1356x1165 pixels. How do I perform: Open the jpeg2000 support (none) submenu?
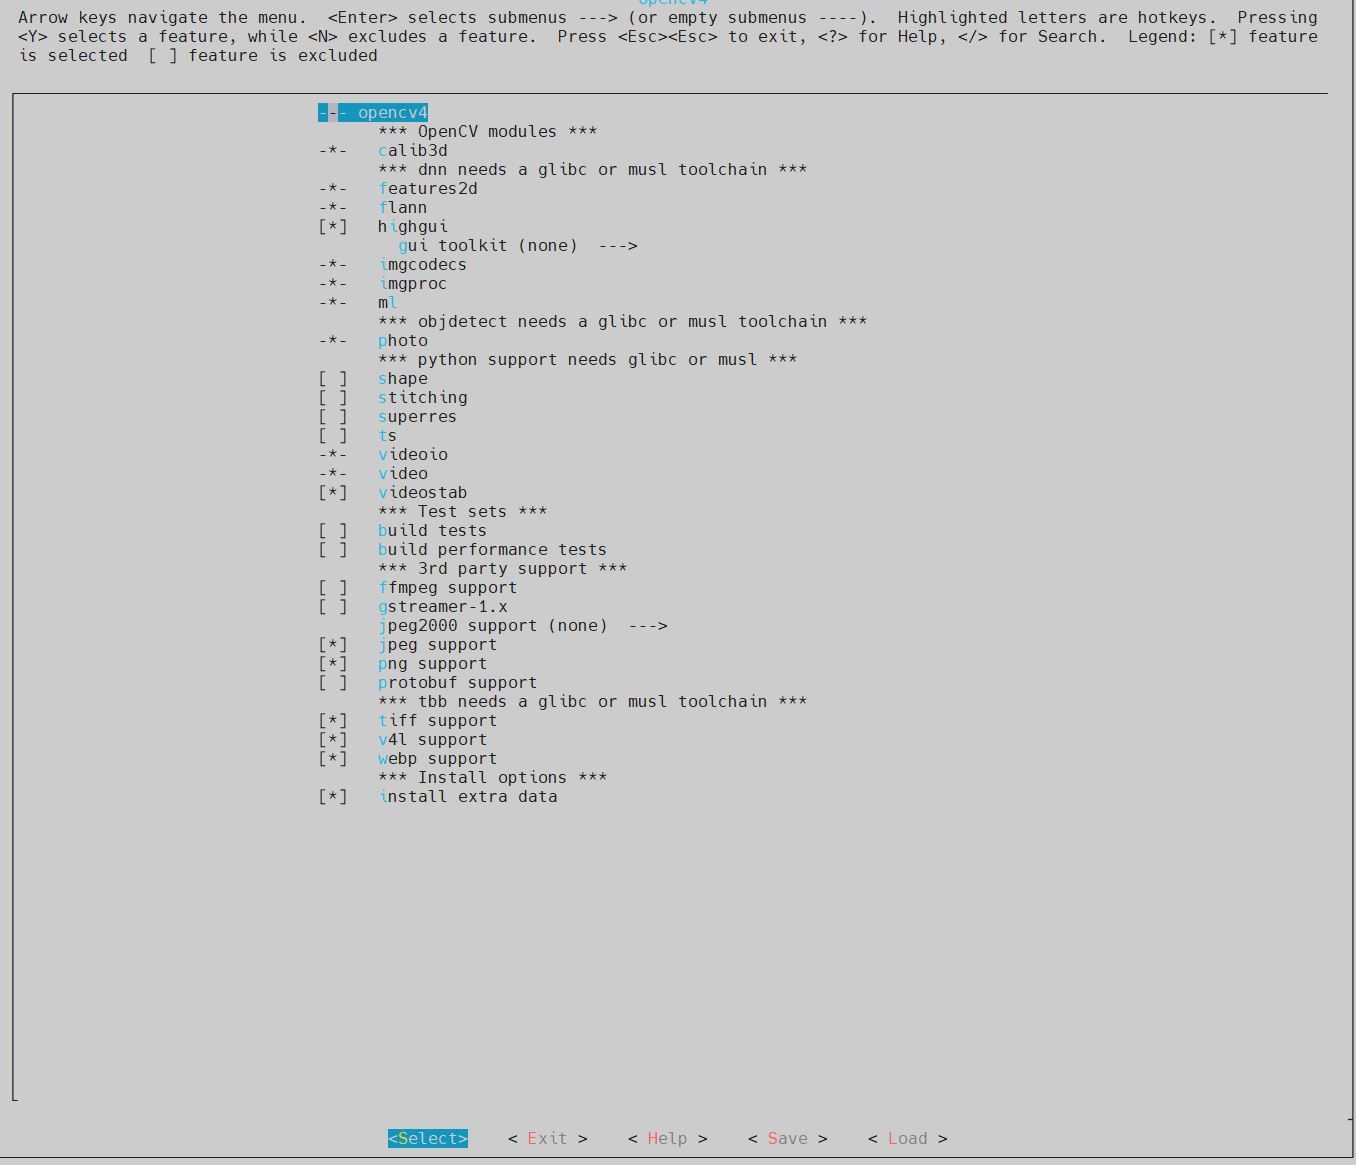click(x=523, y=626)
